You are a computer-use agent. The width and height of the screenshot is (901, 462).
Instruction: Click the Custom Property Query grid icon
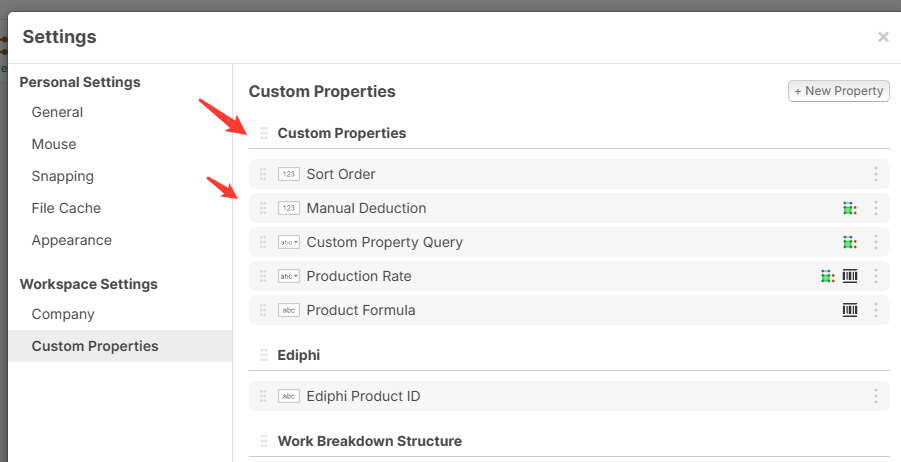click(x=849, y=242)
